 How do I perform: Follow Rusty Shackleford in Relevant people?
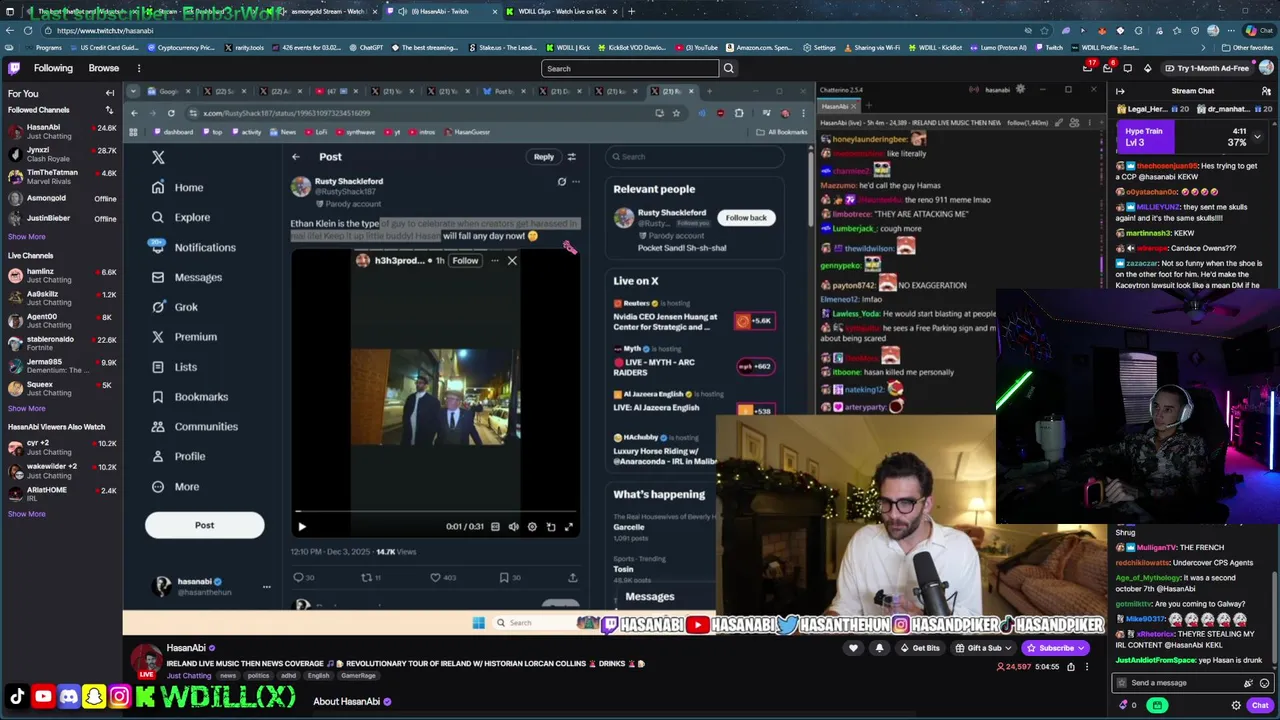pyautogui.click(x=745, y=218)
